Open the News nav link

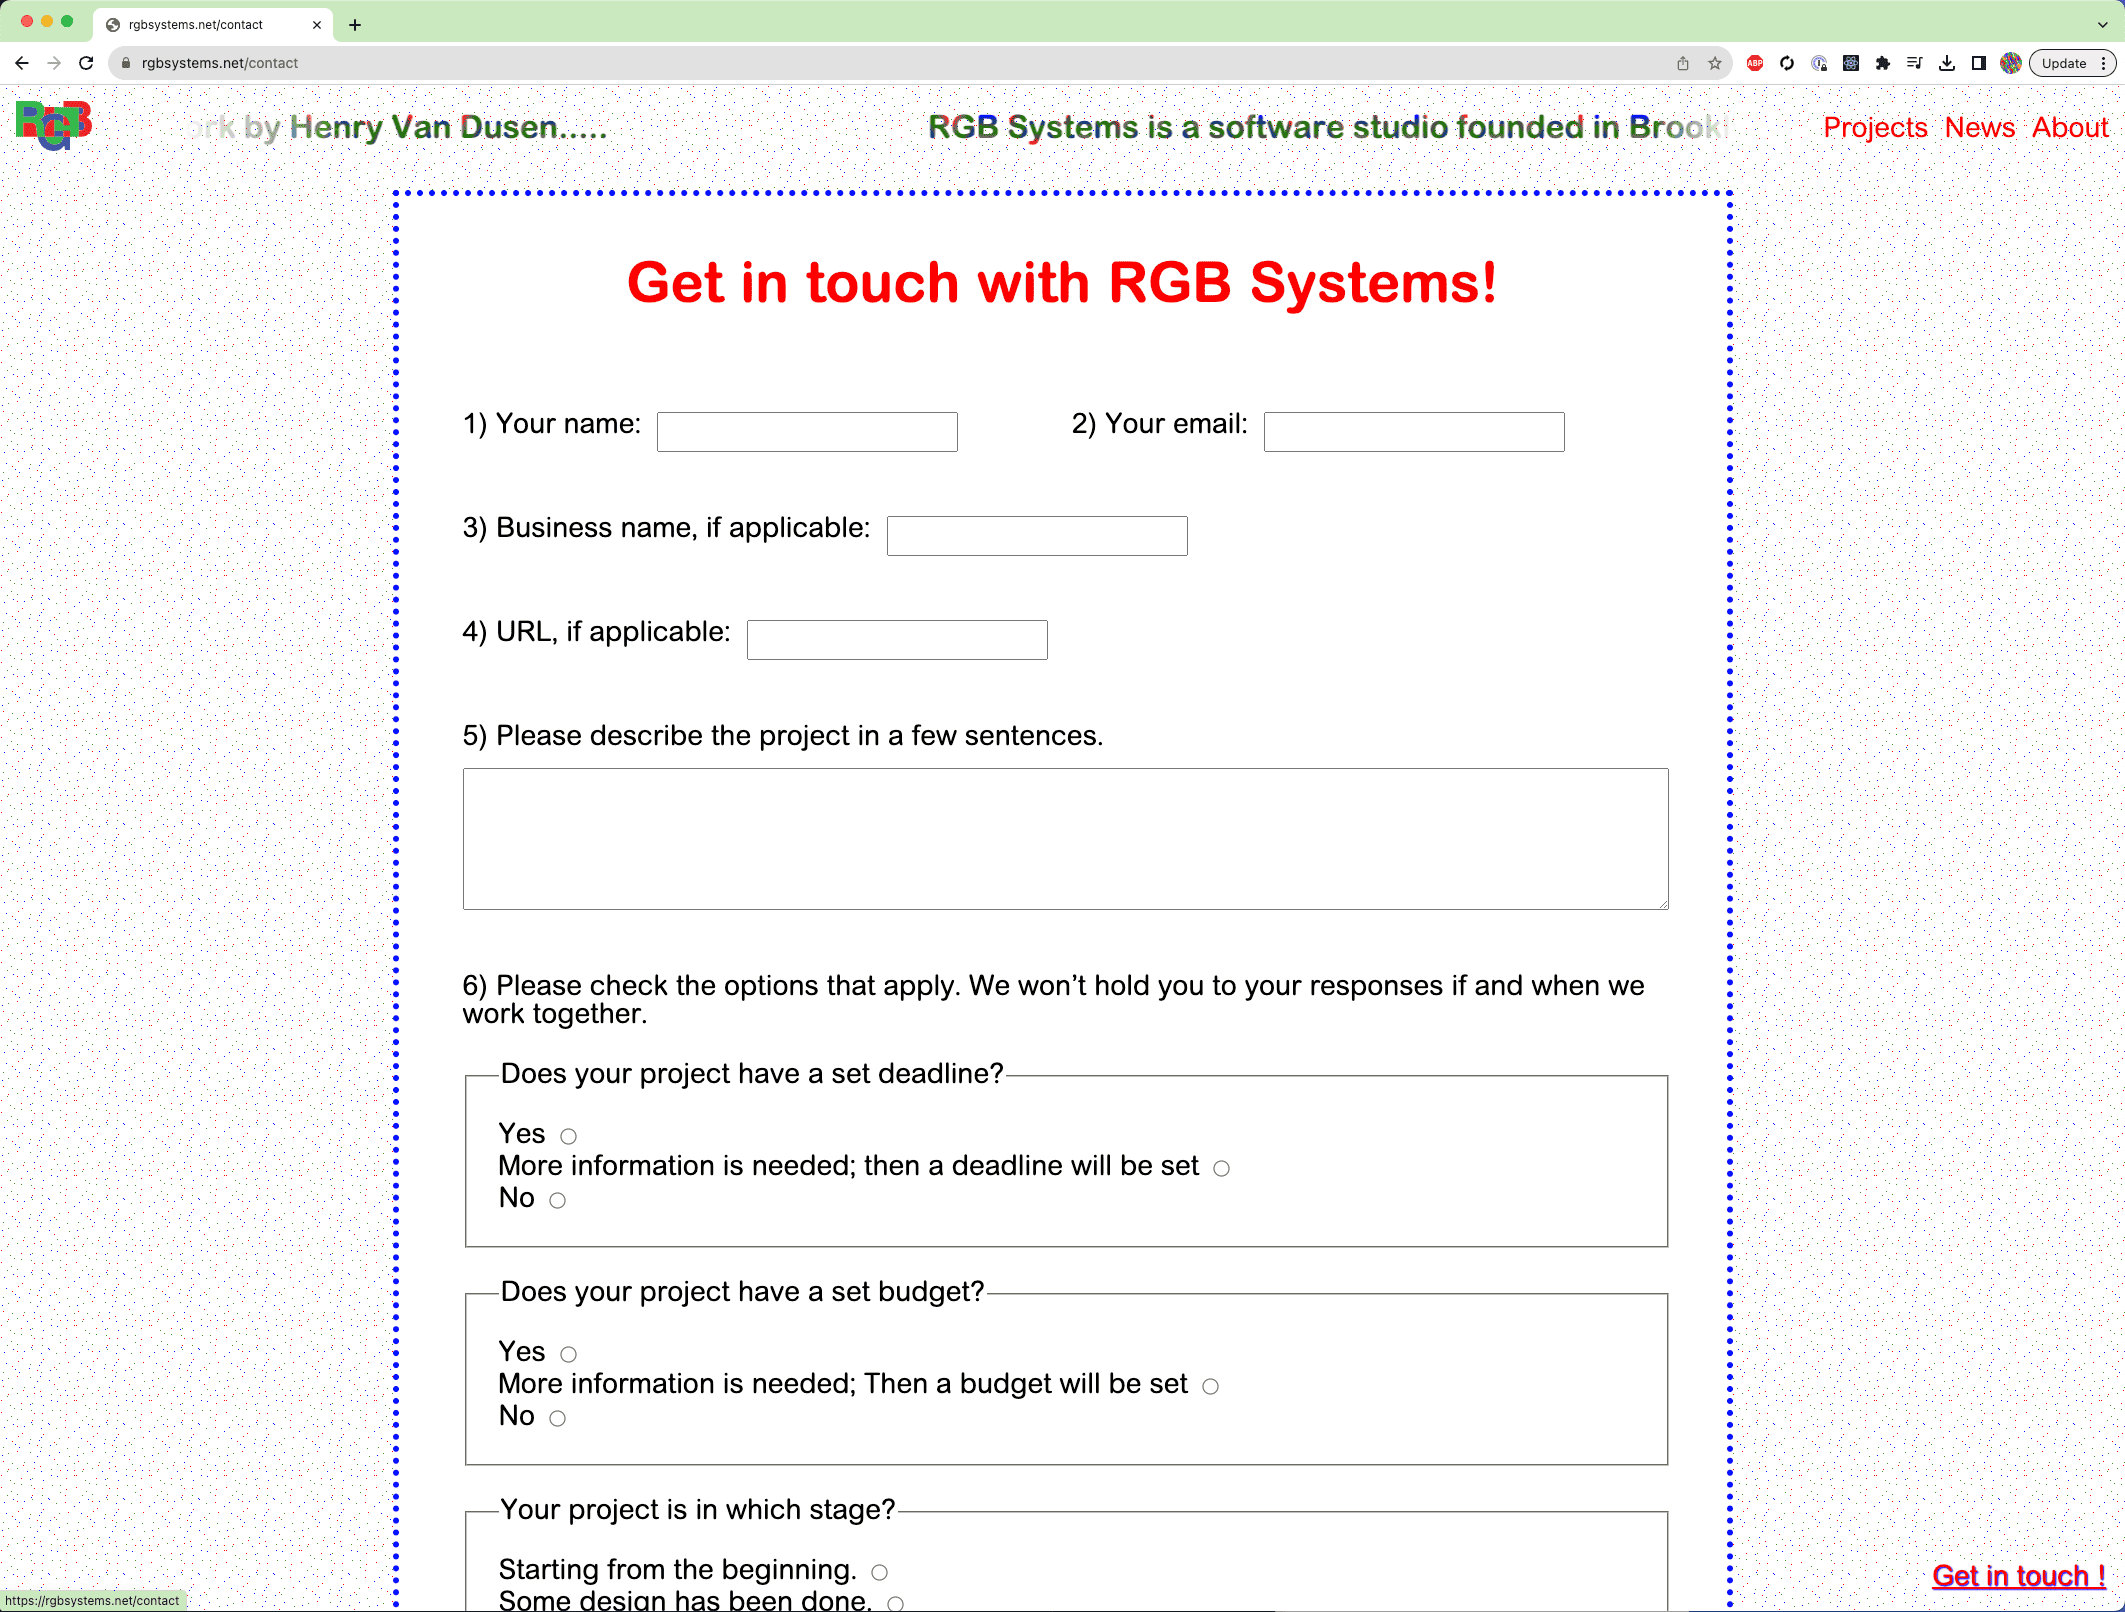[1979, 128]
